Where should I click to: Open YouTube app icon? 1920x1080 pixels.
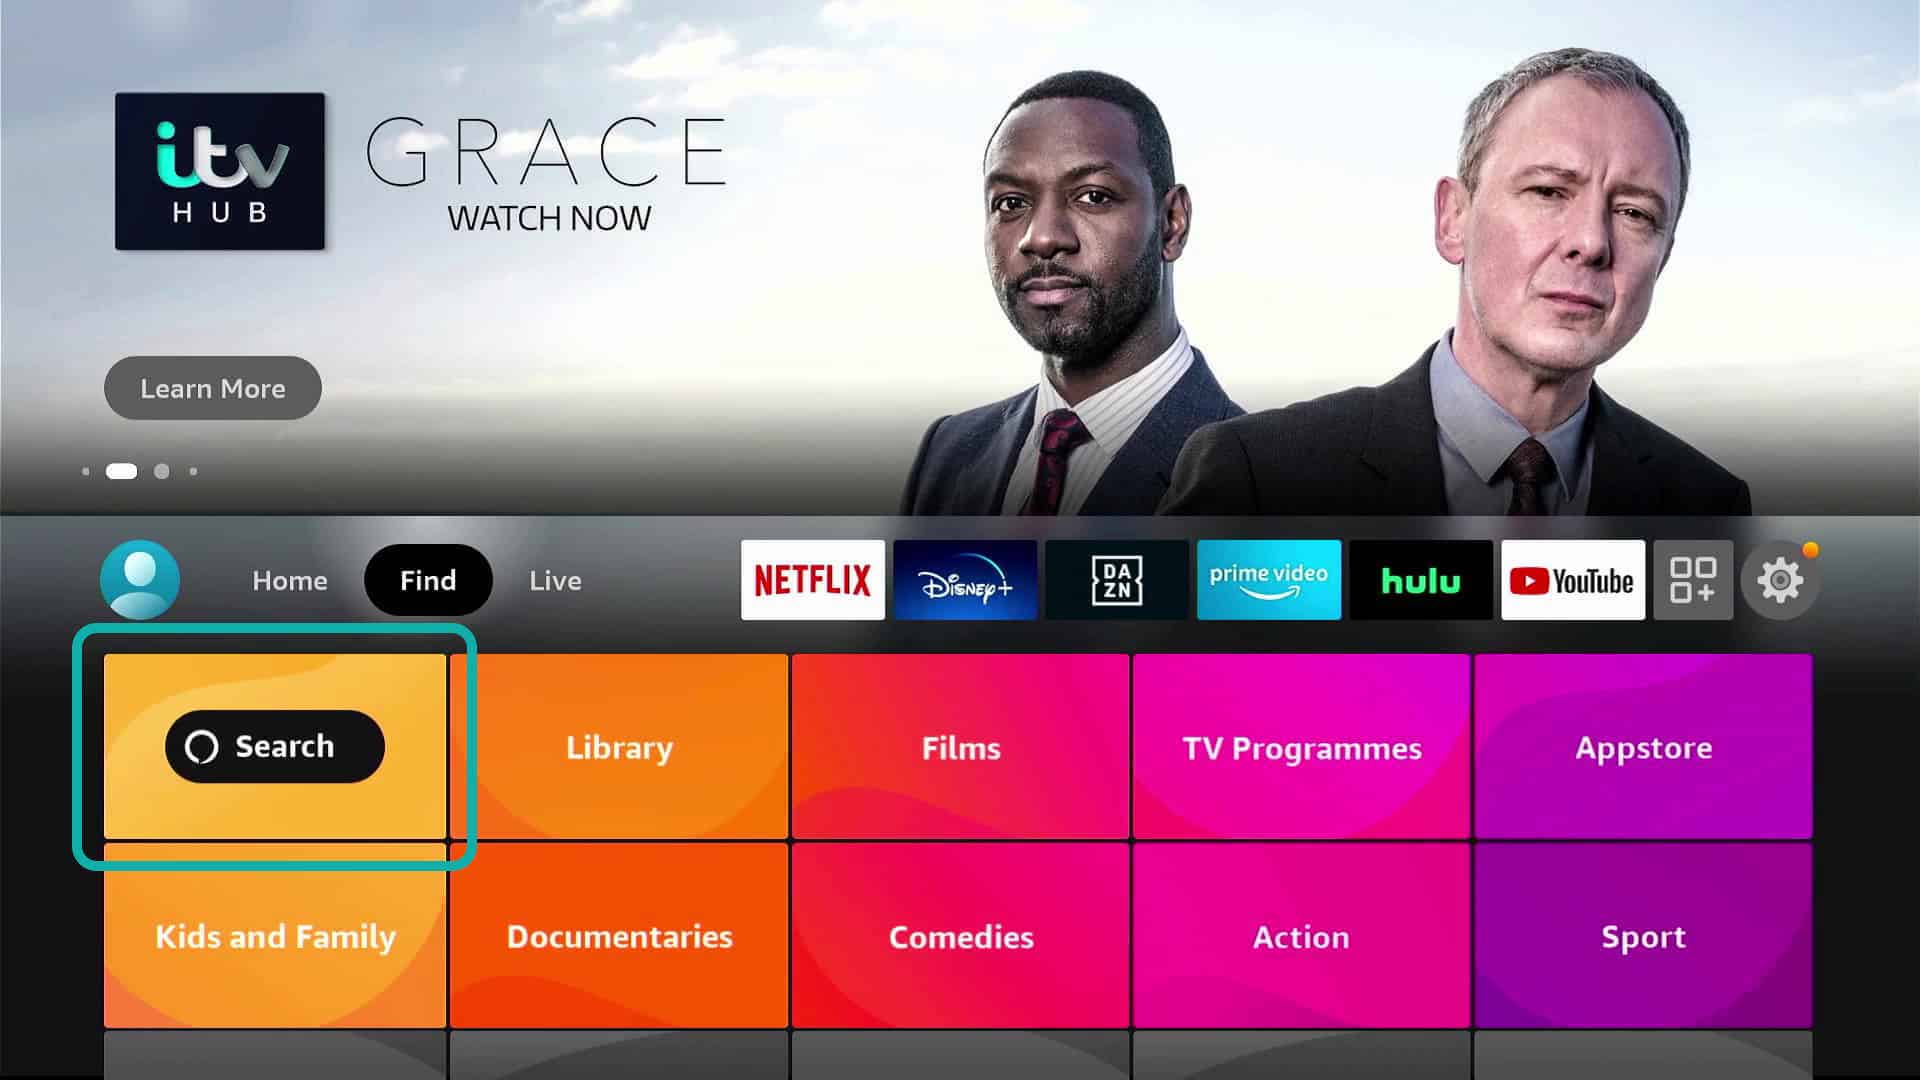[x=1572, y=580]
